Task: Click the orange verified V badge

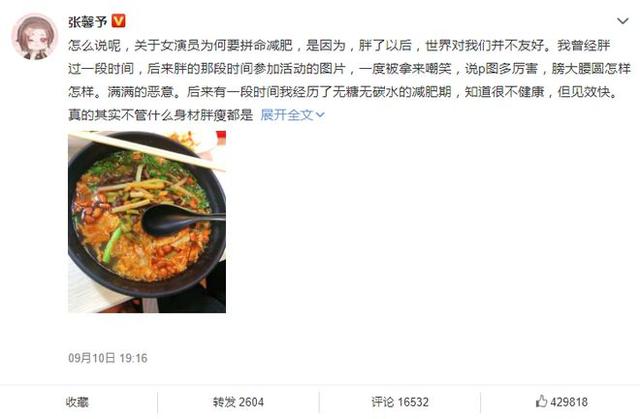Action: [x=118, y=20]
